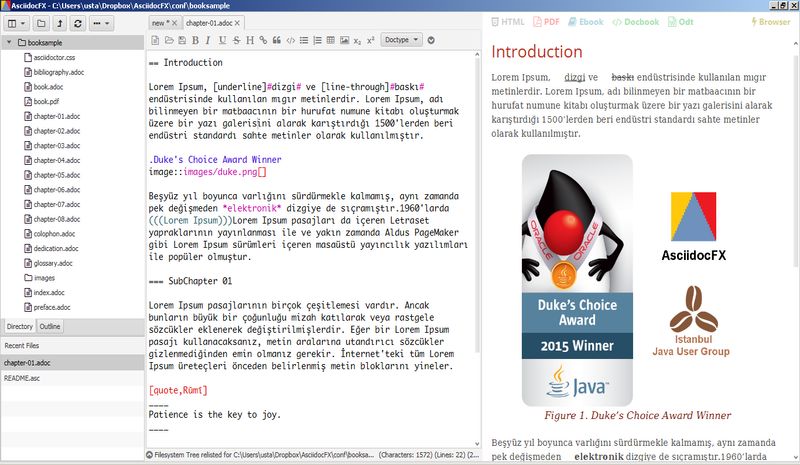Open index.adoc
This screenshot has width=800, height=465.
49,292
